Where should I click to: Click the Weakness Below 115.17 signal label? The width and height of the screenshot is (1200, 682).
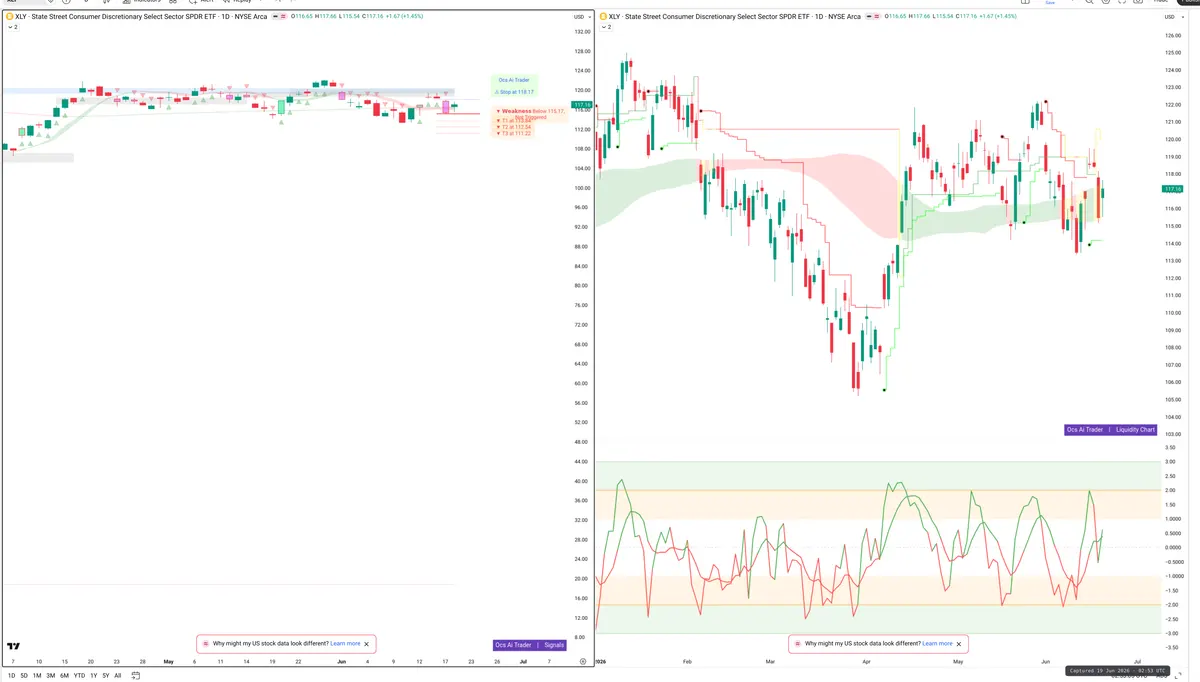tap(532, 112)
